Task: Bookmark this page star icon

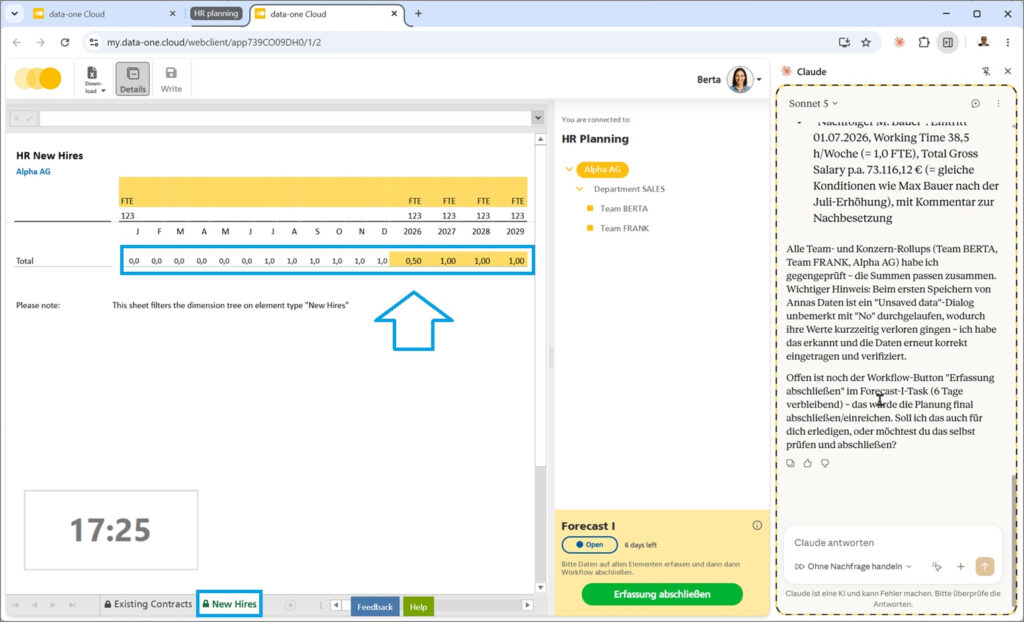Action: click(866, 42)
